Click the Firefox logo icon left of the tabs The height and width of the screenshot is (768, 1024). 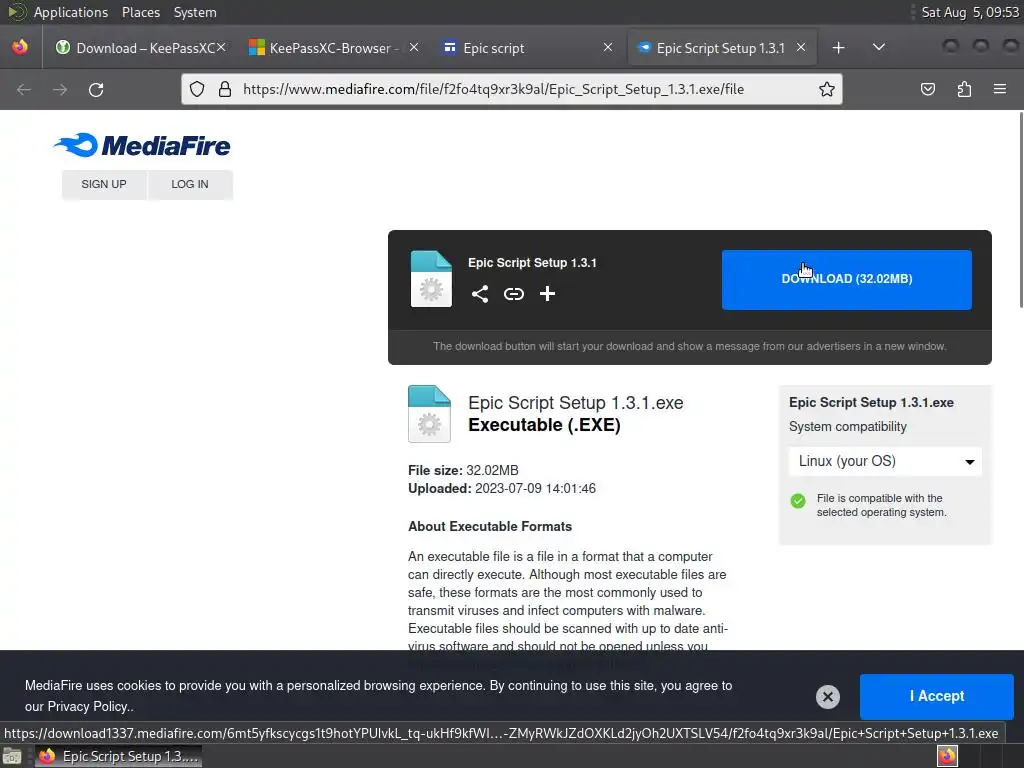[x=20, y=47]
